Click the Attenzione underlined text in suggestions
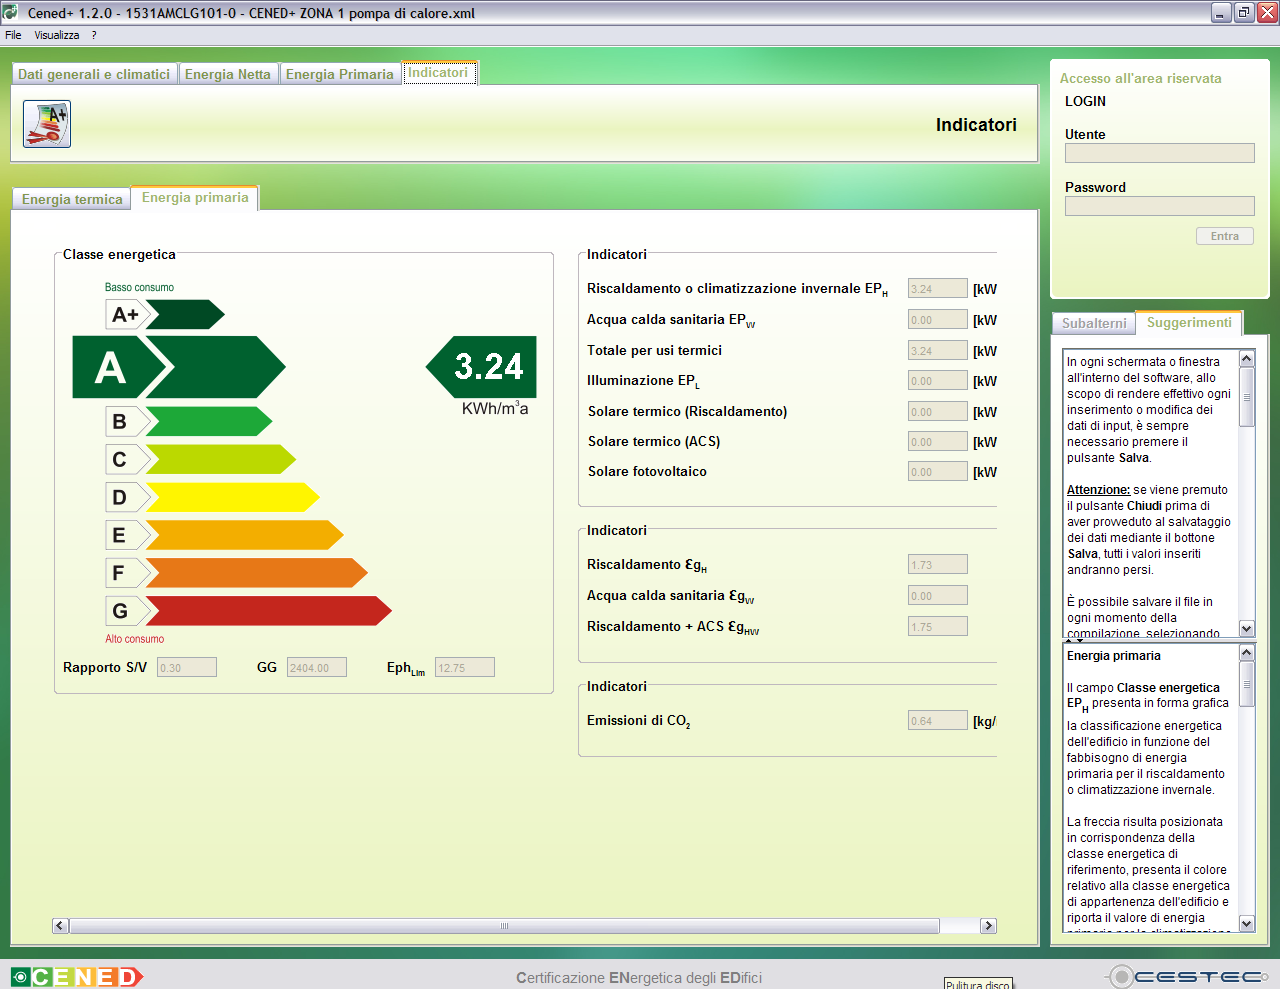The image size is (1280, 989). (x=1098, y=490)
